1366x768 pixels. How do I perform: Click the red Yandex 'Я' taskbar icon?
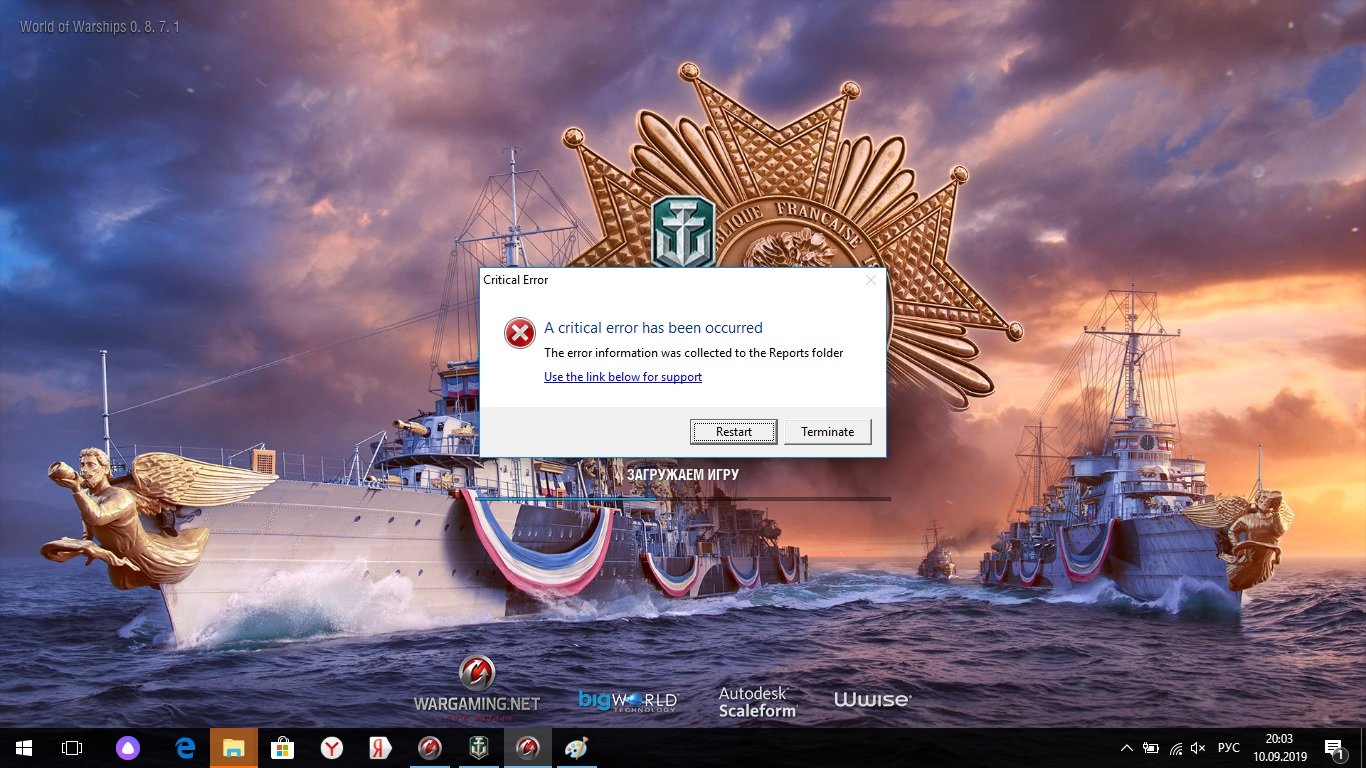[x=380, y=748]
